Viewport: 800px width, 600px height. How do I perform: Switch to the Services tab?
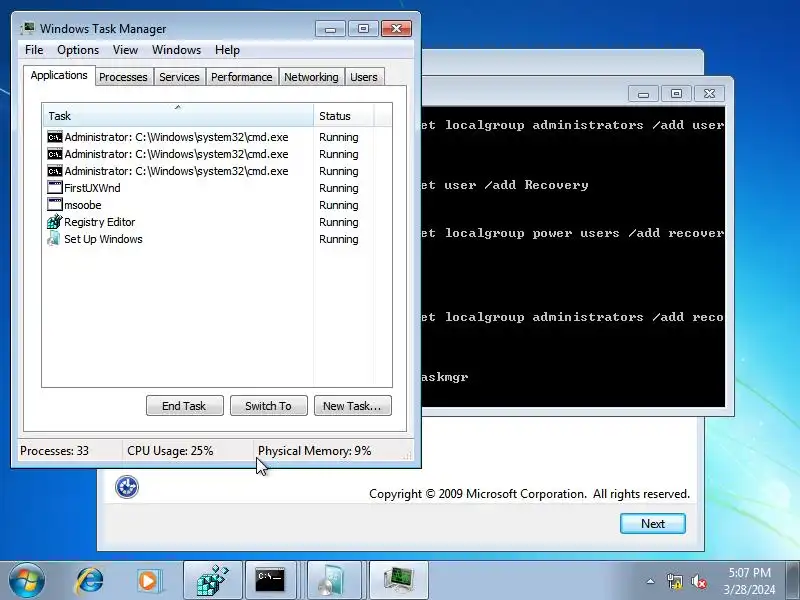(179, 77)
